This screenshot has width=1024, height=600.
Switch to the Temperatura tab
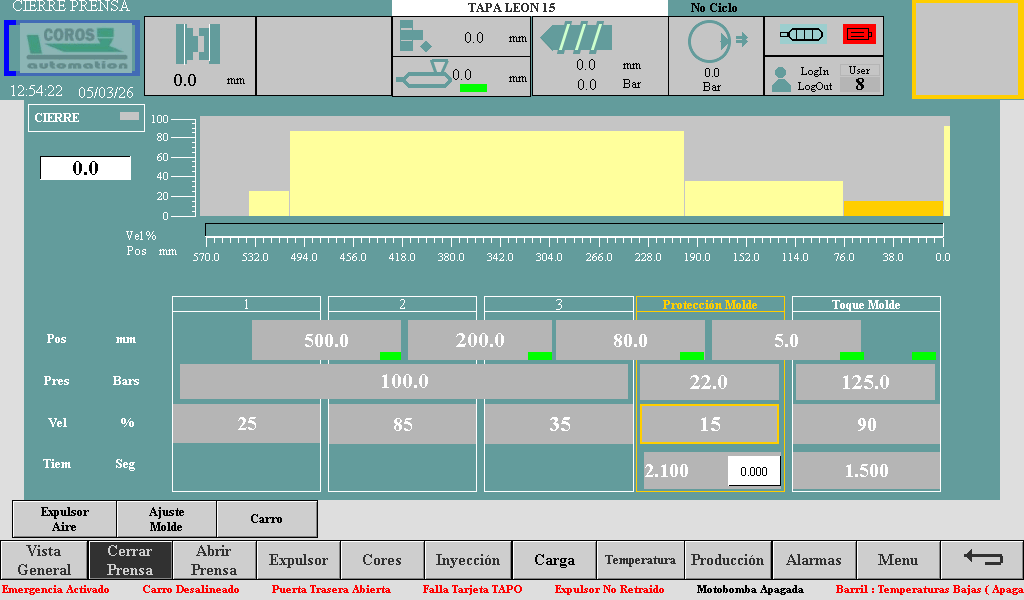pyautogui.click(x=640, y=560)
